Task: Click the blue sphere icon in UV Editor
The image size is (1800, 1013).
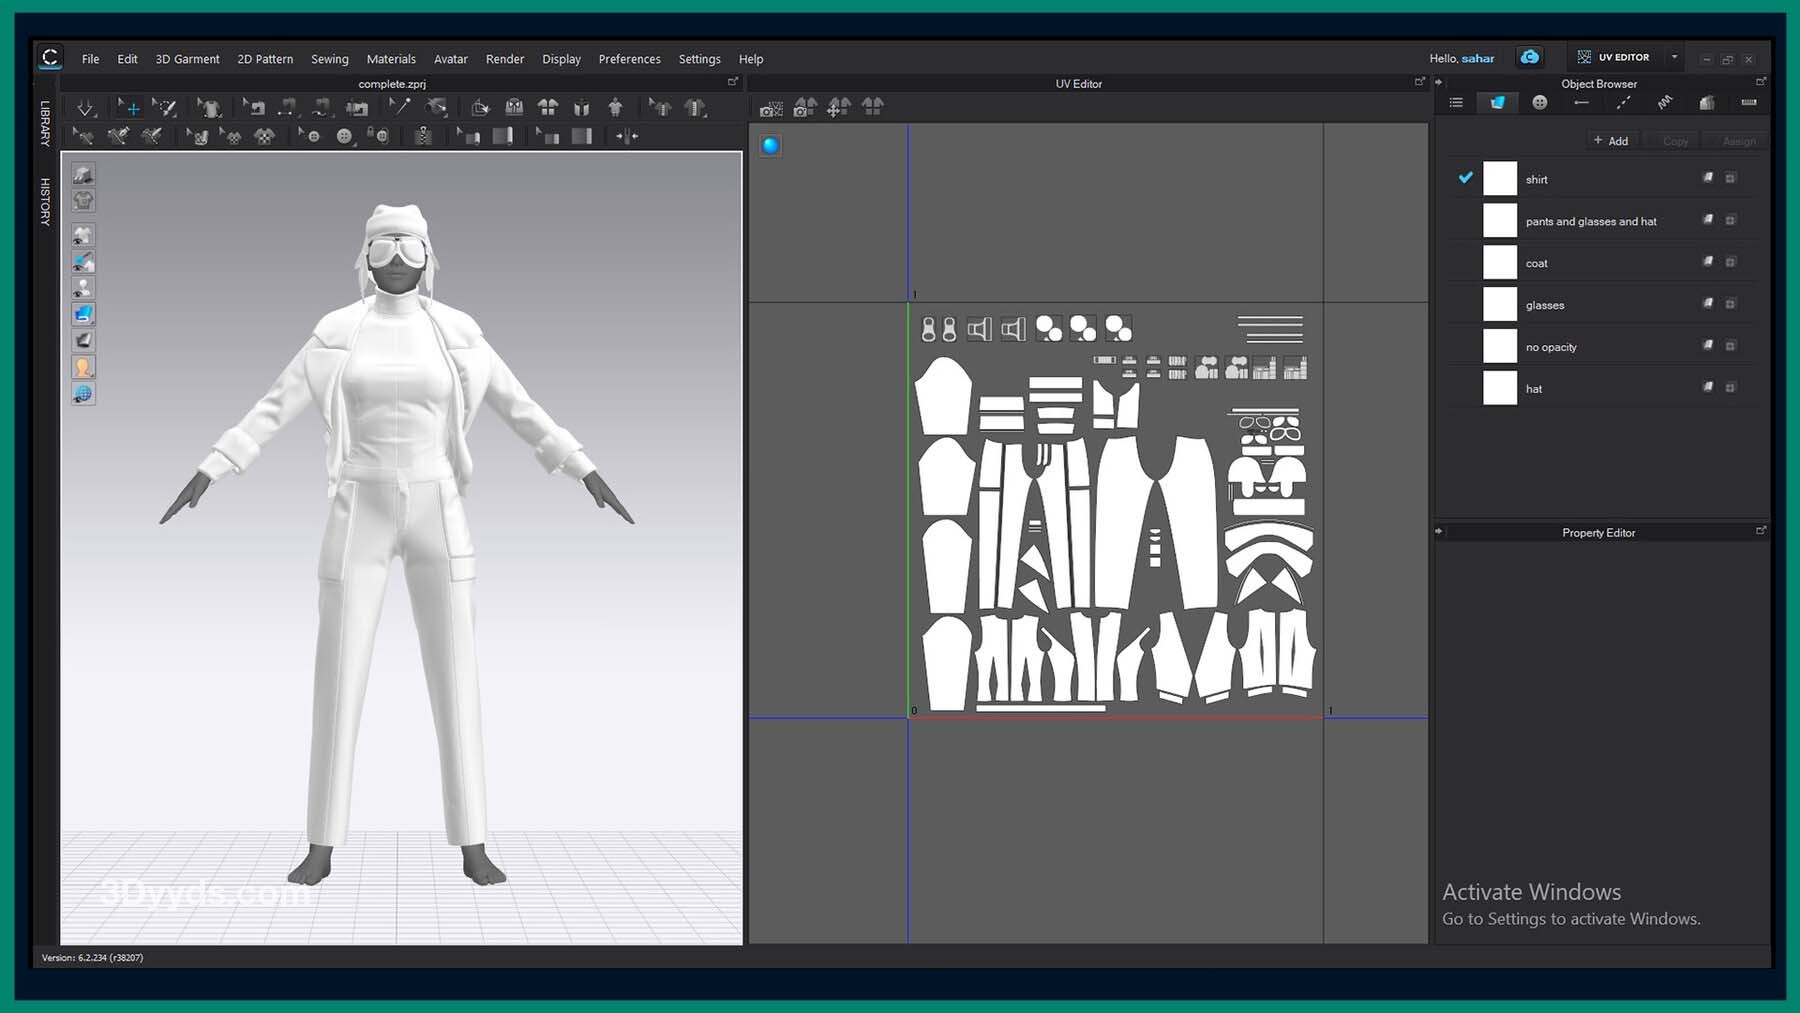Action: [770, 146]
